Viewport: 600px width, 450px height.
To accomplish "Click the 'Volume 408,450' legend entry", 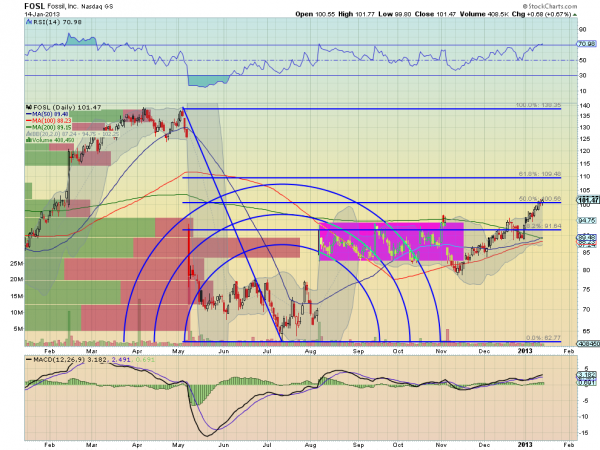I will (53, 140).
